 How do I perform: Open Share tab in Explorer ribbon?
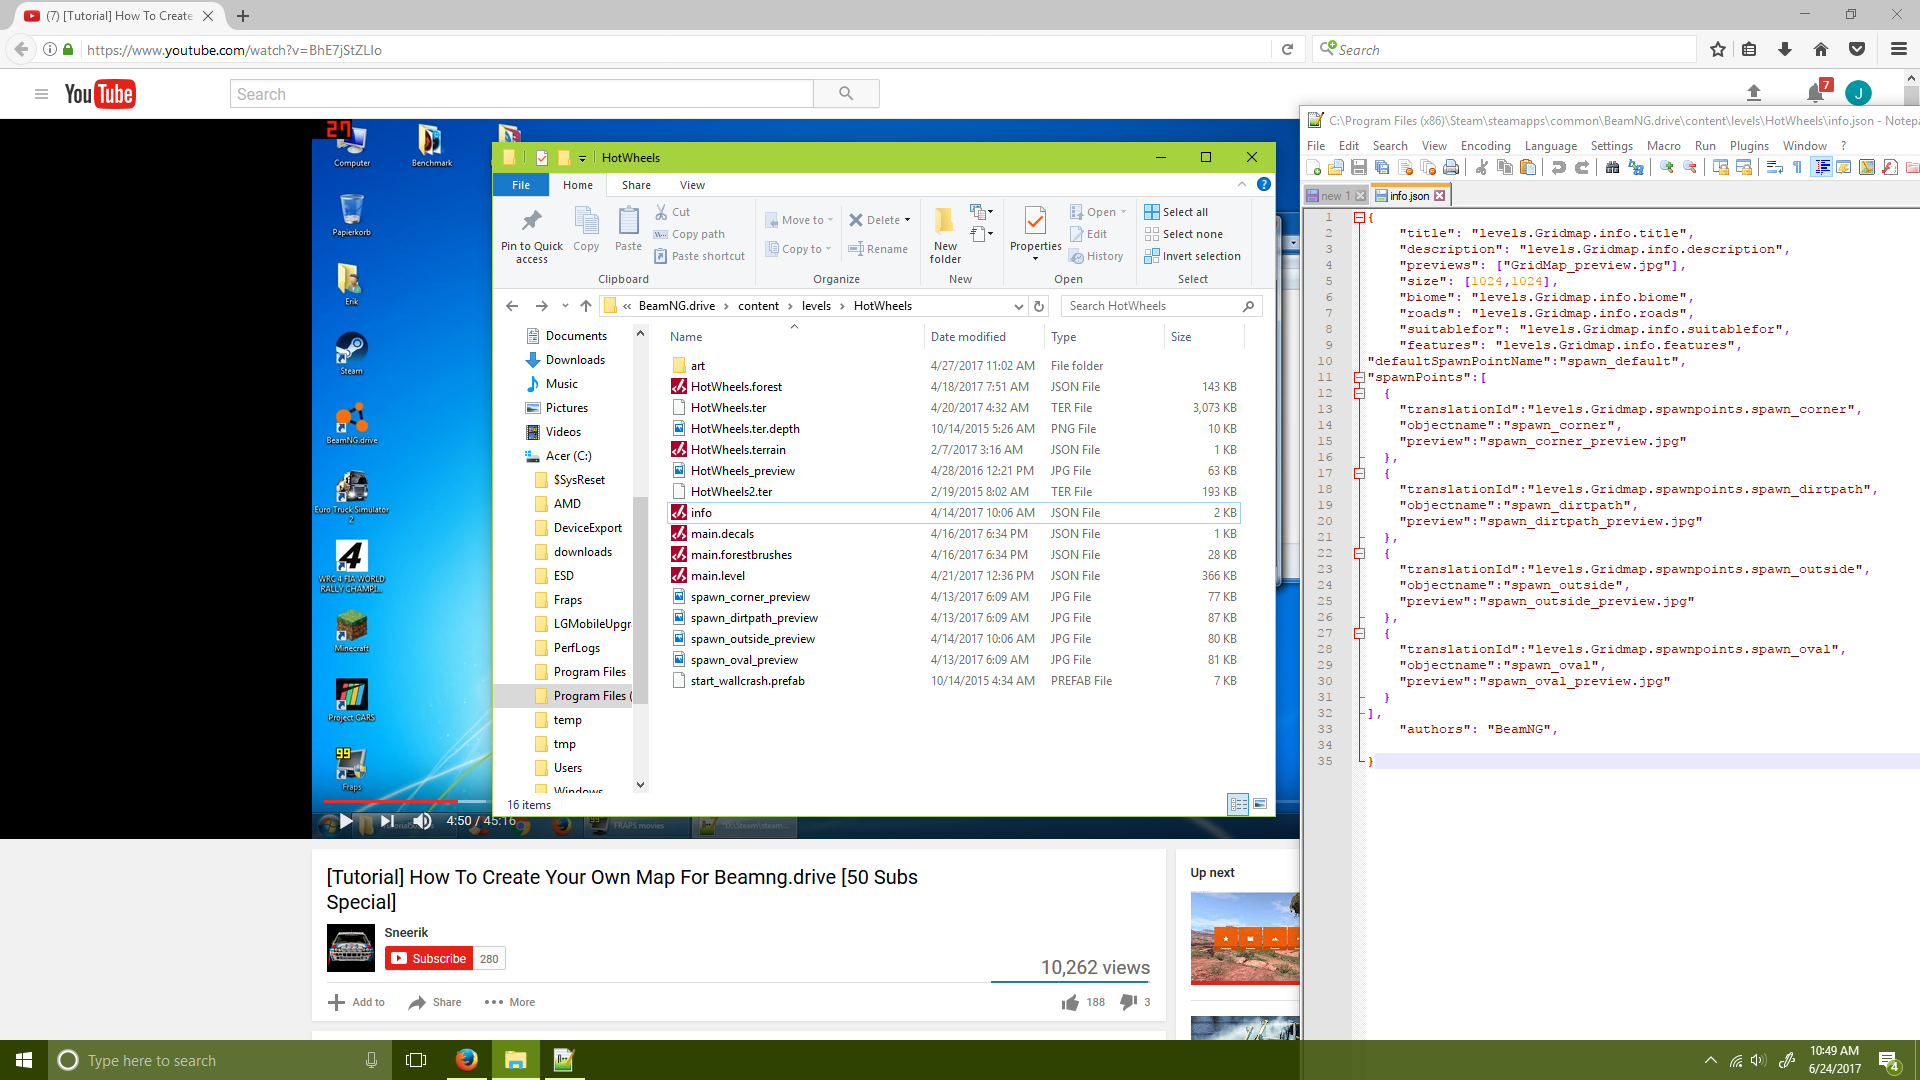click(x=636, y=185)
